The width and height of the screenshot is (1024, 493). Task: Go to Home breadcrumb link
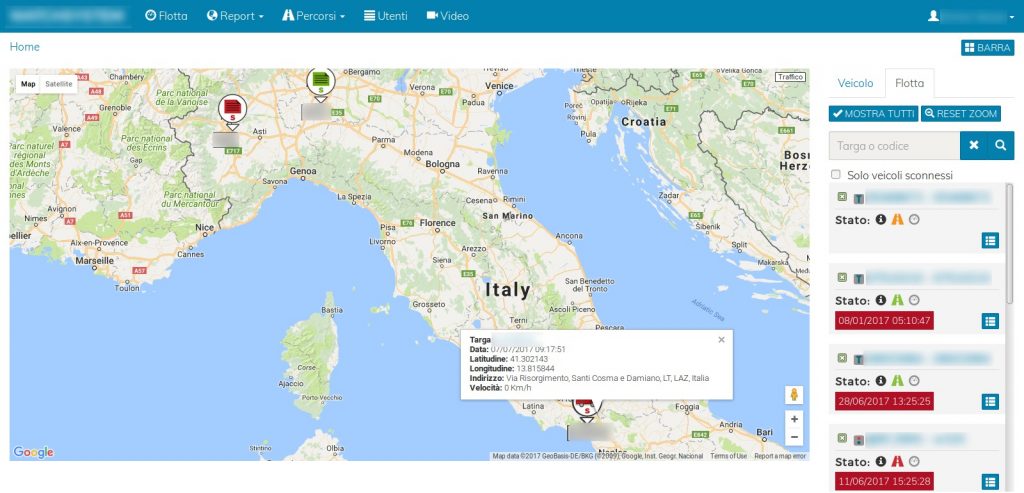(25, 47)
